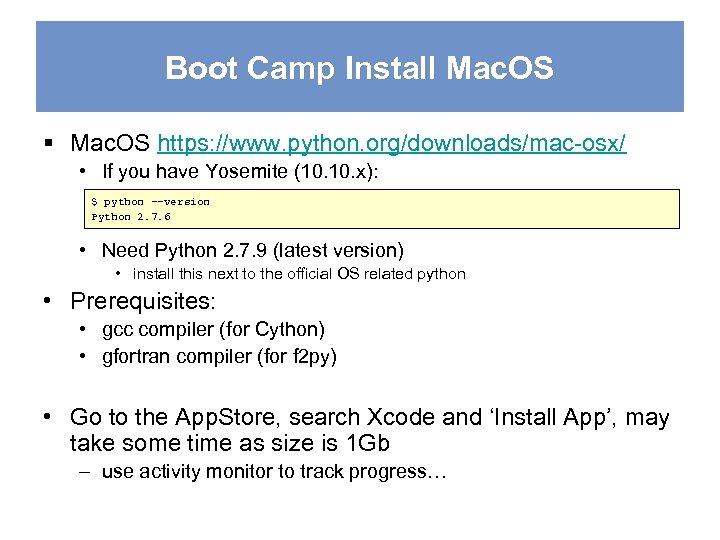
Task: Click the bullet beside the Yosemite line
Action: click(x=84, y=172)
